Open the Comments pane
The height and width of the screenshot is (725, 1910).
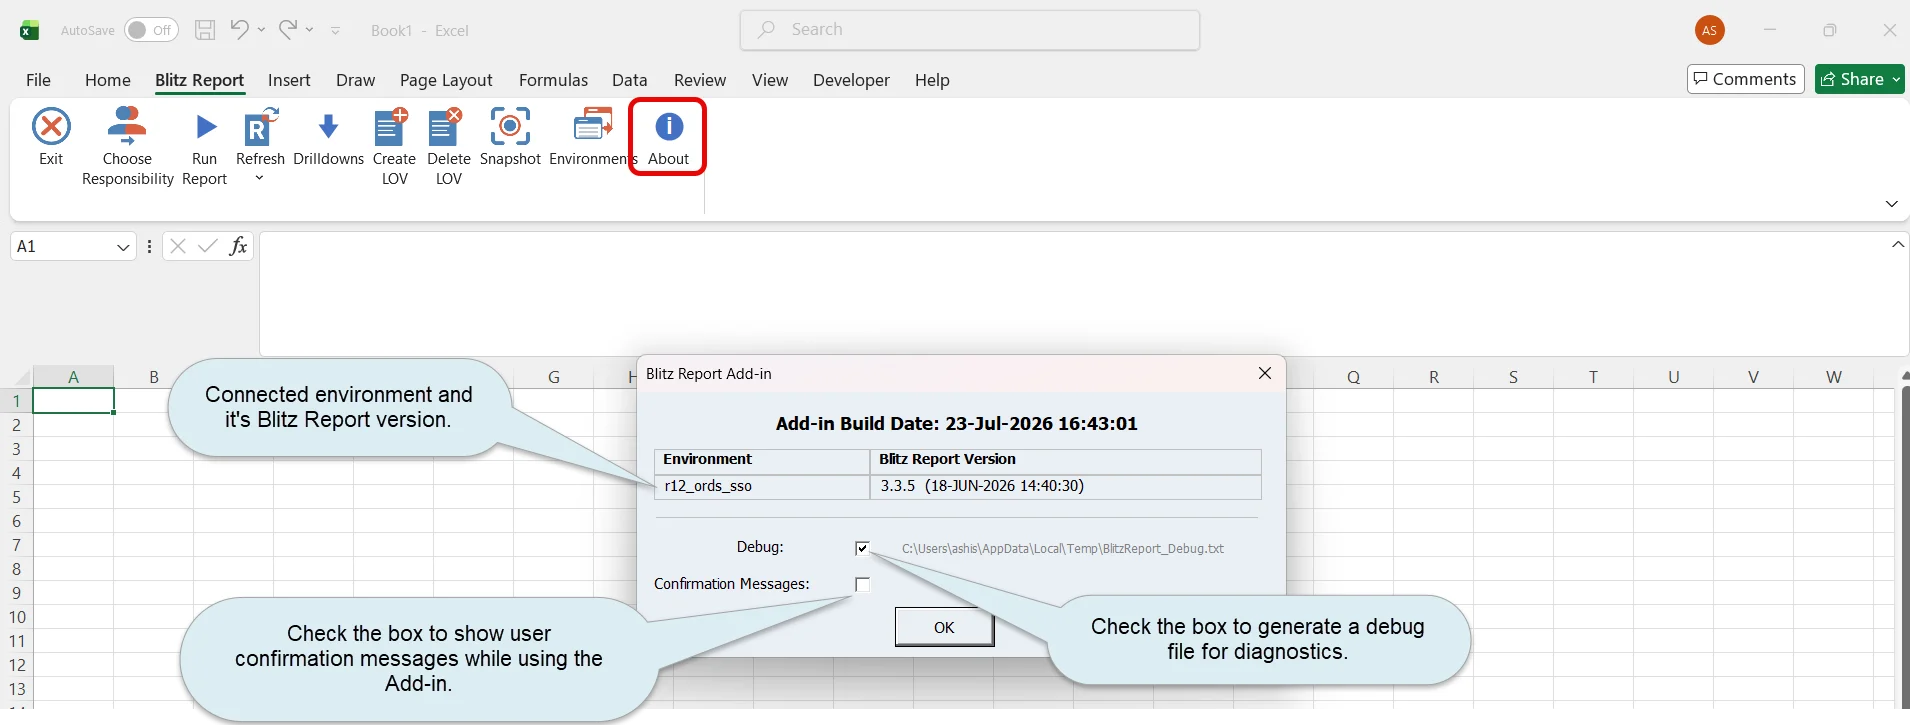tap(1745, 79)
